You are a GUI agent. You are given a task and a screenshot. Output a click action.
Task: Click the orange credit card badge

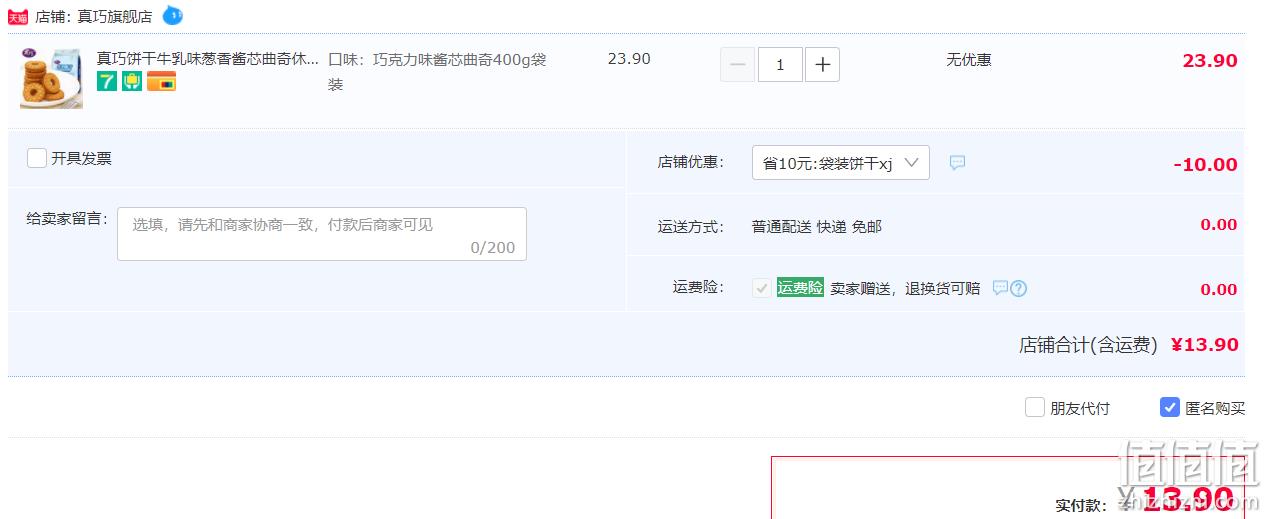(x=161, y=82)
